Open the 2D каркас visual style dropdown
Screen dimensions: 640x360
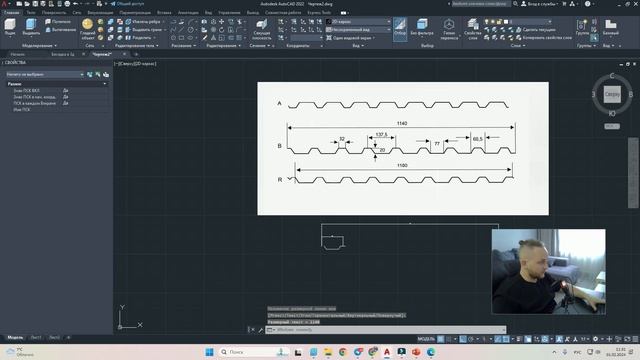click(358, 22)
